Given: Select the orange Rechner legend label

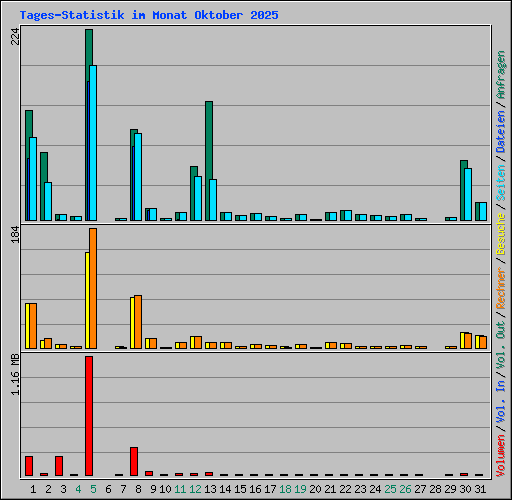Looking at the screenshot, I should [x=501, y=288].
